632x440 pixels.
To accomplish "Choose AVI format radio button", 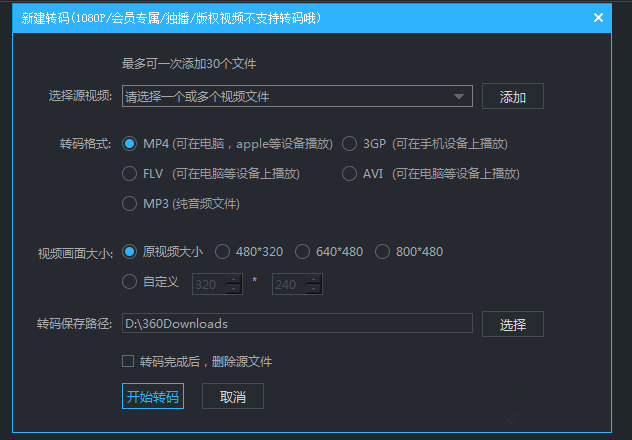I will [x=349, y=174].
